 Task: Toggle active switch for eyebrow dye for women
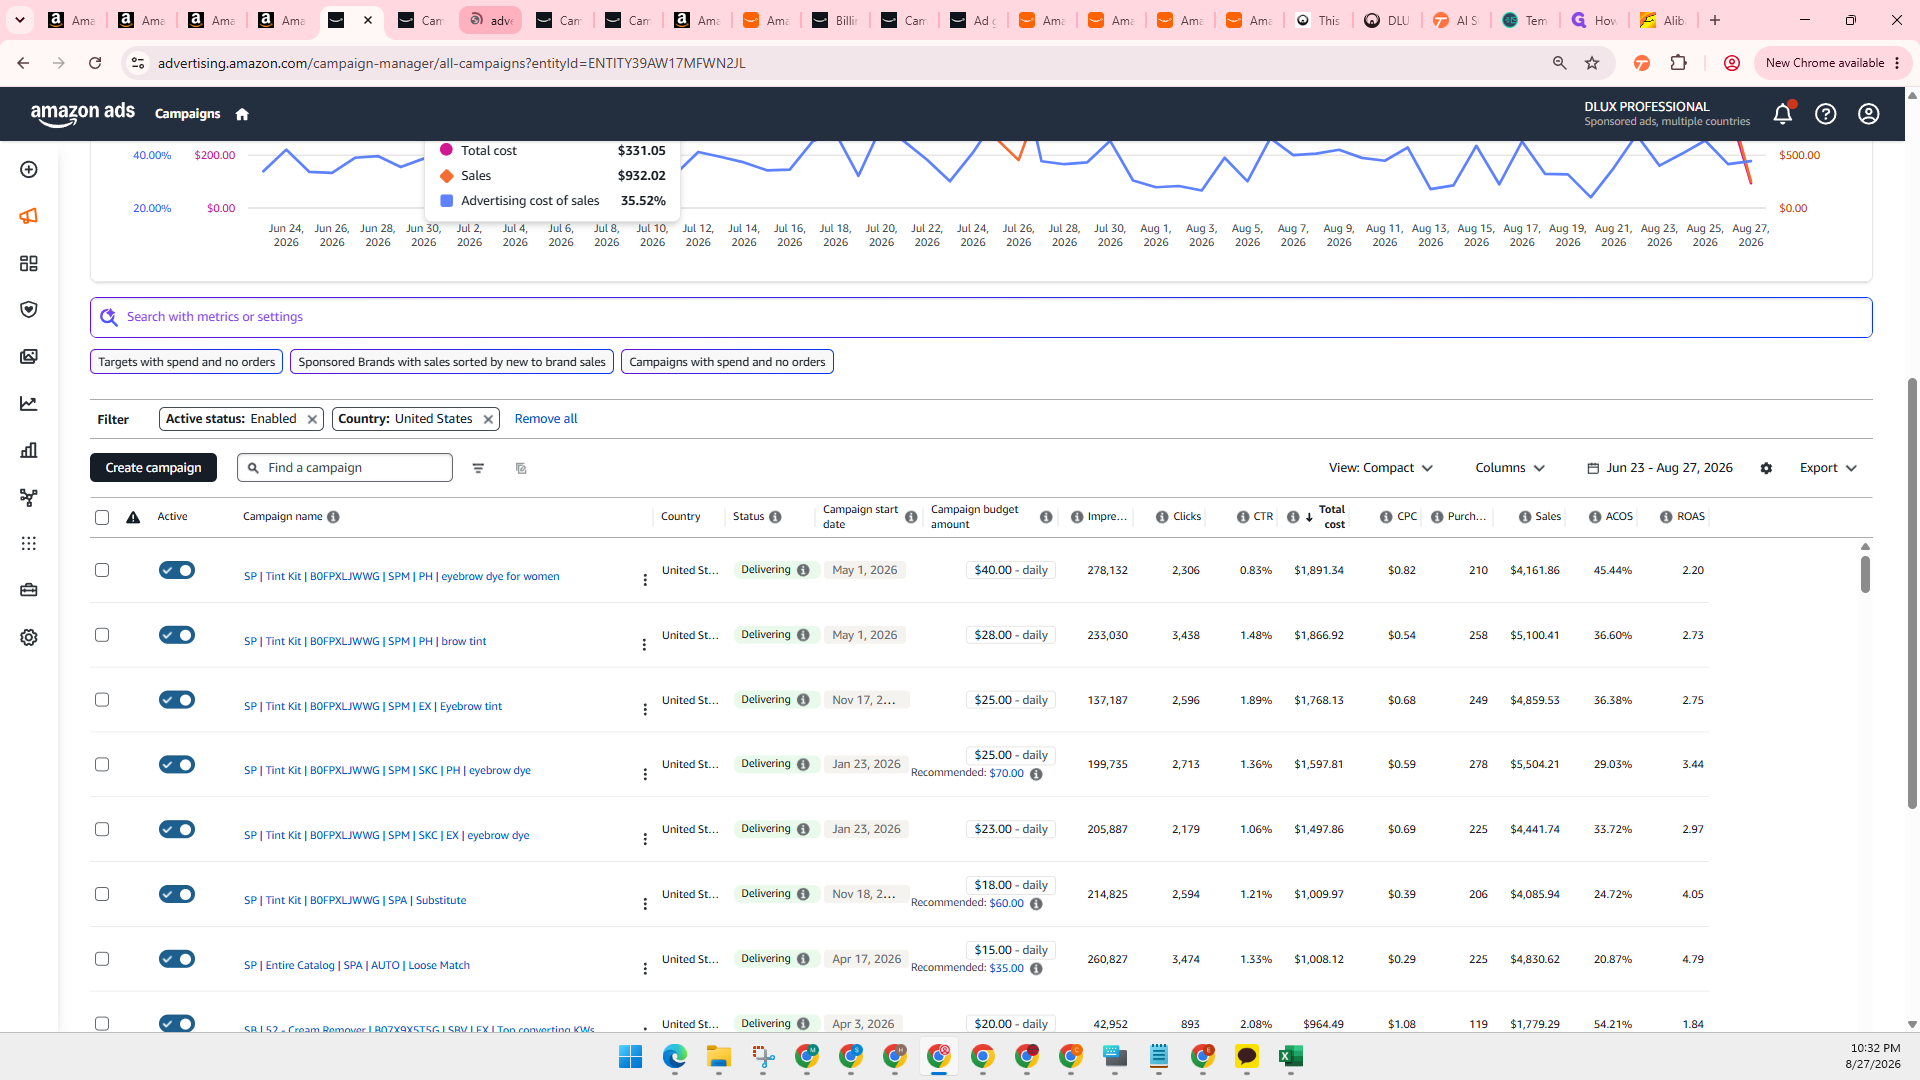pos(177,570)
